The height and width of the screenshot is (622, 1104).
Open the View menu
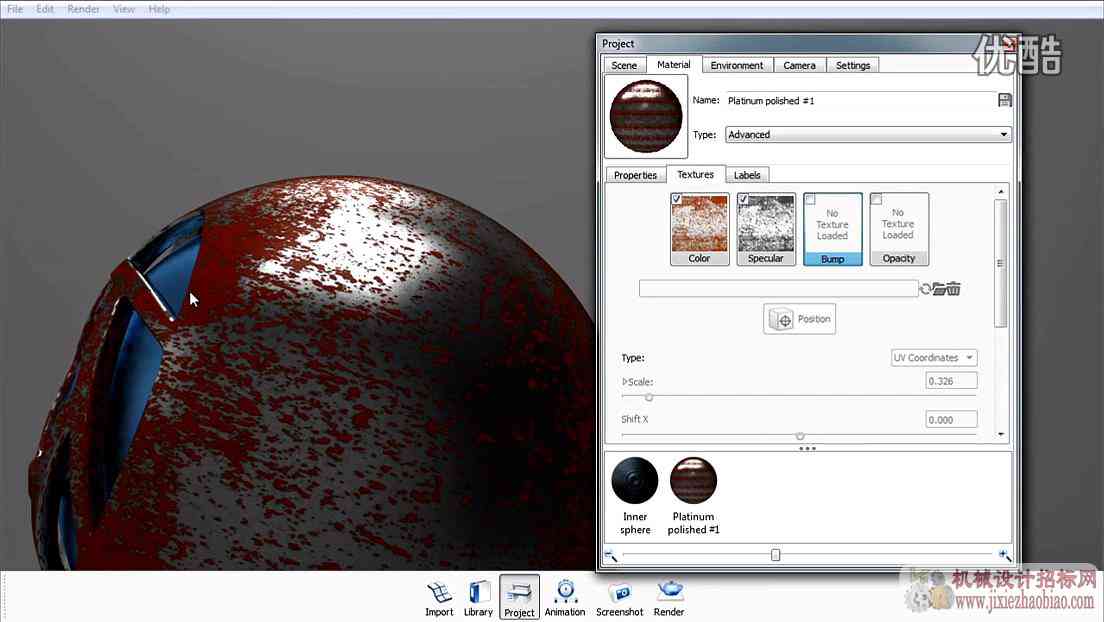click(124, 9)
